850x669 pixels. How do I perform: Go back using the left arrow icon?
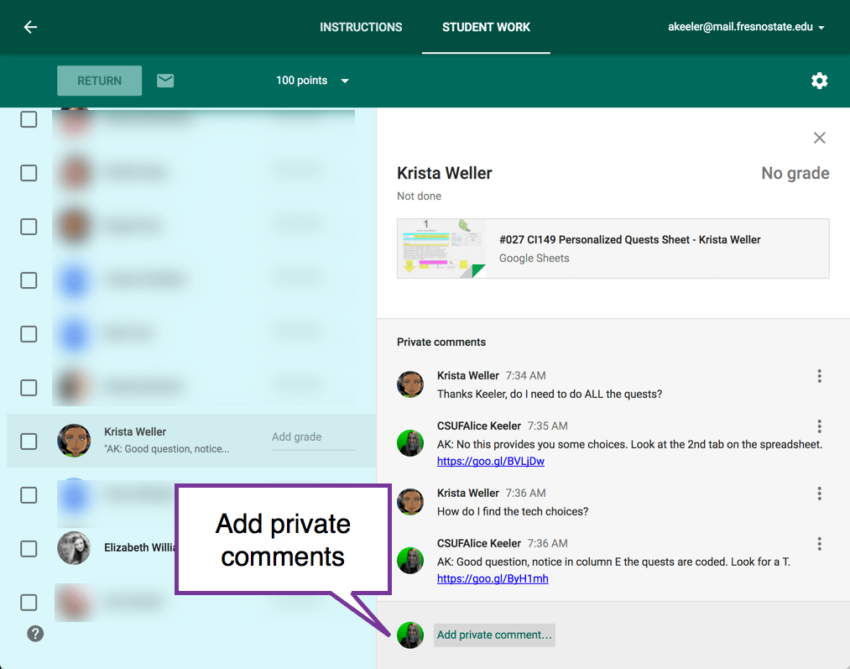[x=30, y=27]
